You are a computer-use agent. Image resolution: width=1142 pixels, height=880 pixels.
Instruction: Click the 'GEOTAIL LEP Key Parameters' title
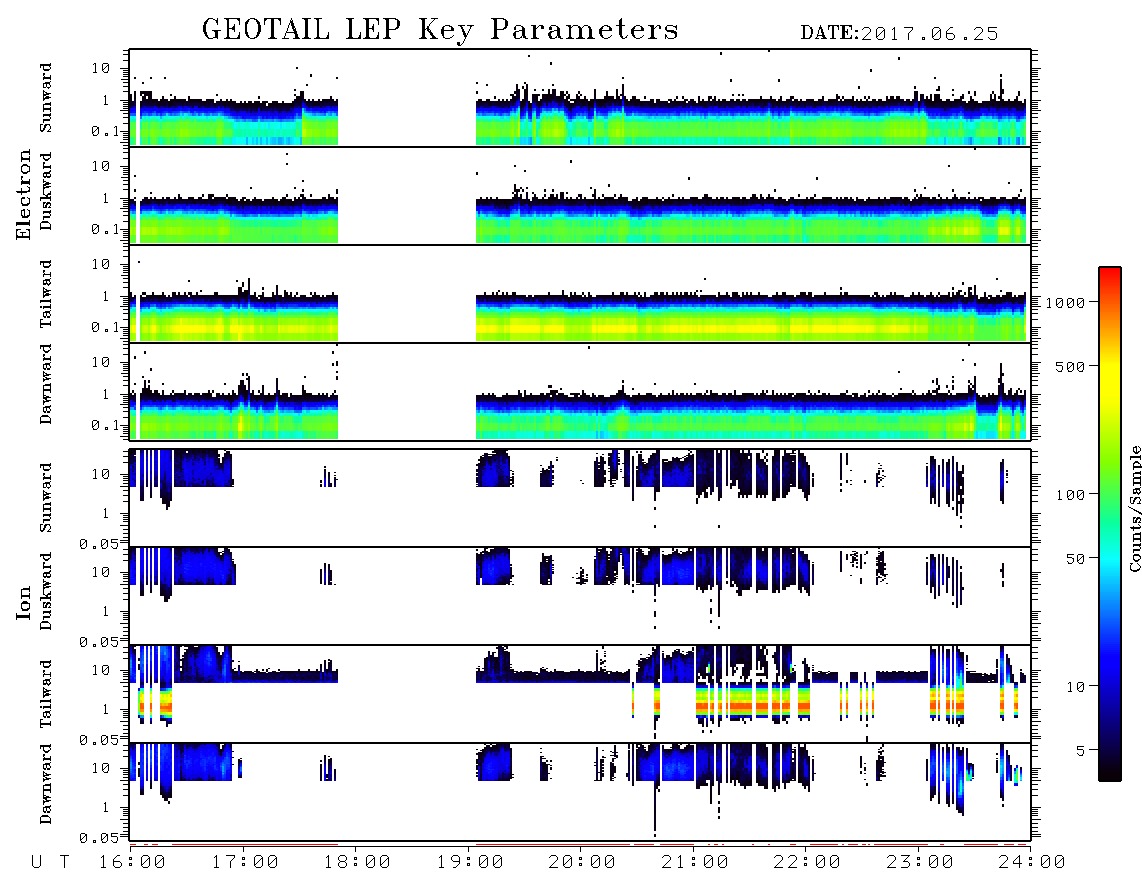[440, 30]
